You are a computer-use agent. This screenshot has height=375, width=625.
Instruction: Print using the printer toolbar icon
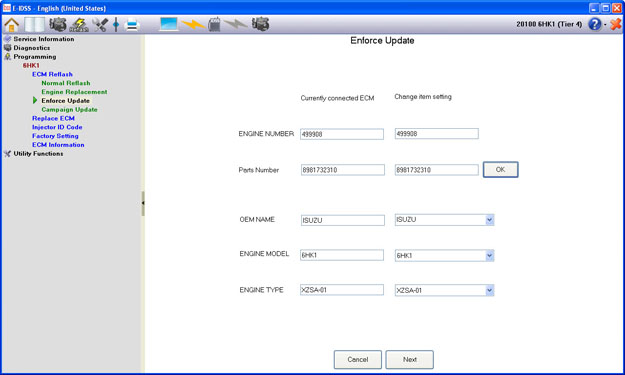[x=132, y=25]
